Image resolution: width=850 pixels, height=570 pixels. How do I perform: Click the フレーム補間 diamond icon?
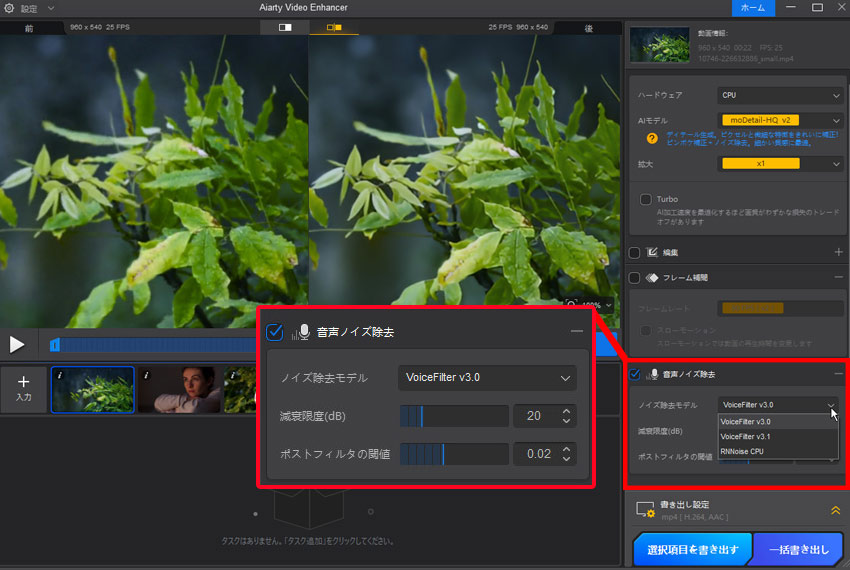pos(652,278)
